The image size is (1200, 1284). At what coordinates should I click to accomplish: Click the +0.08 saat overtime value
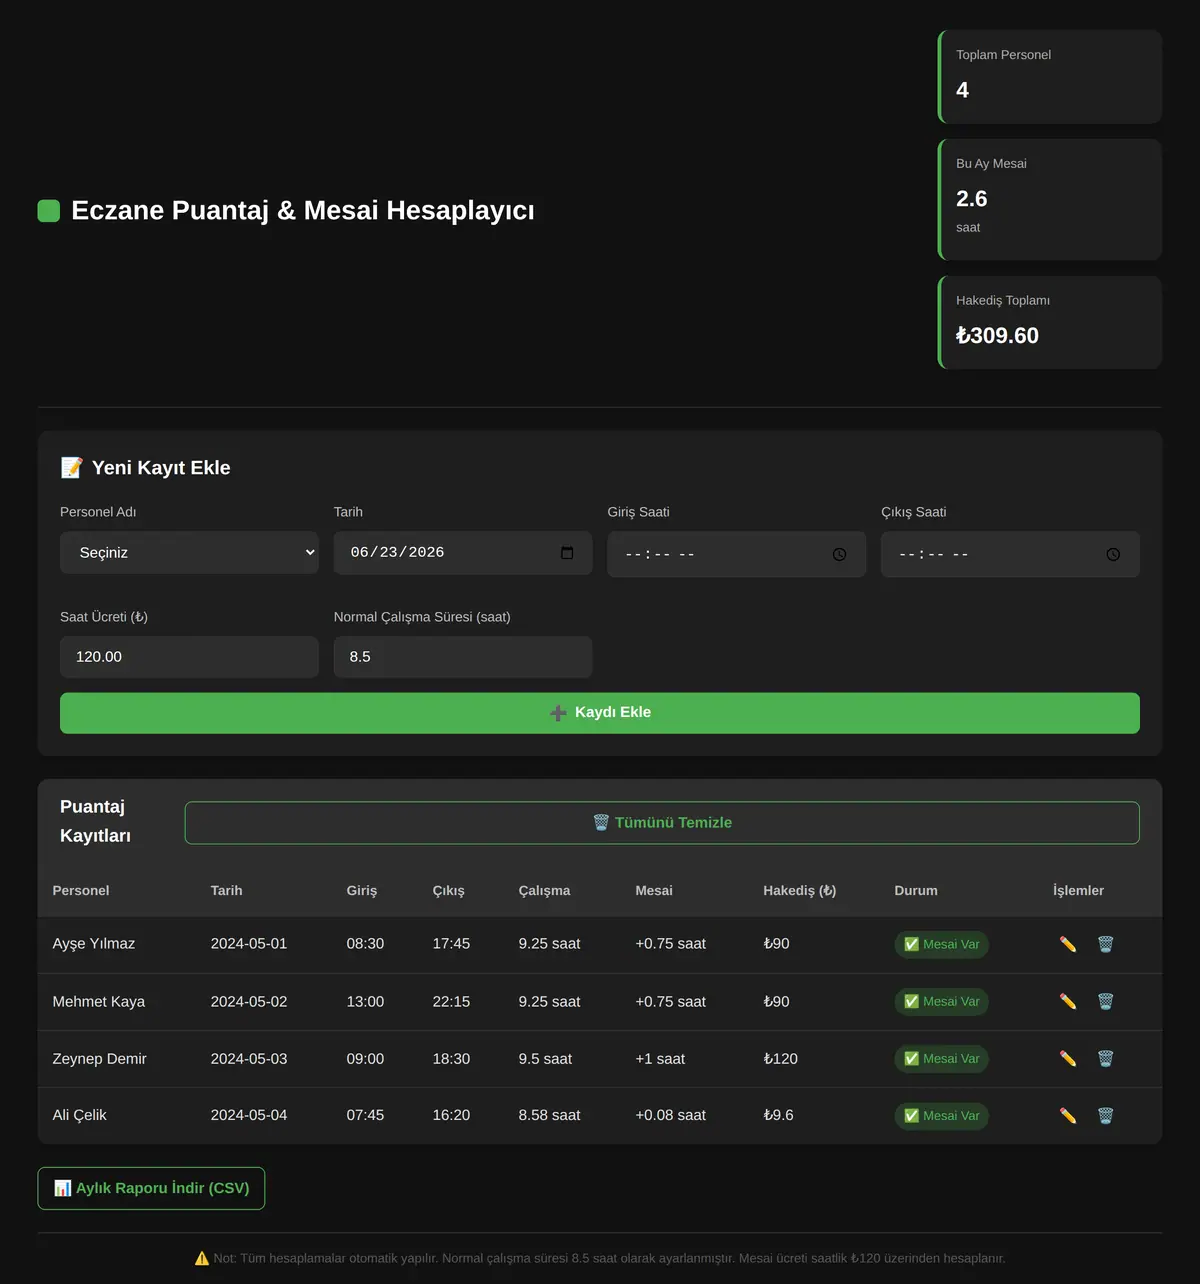(671, 1115)
